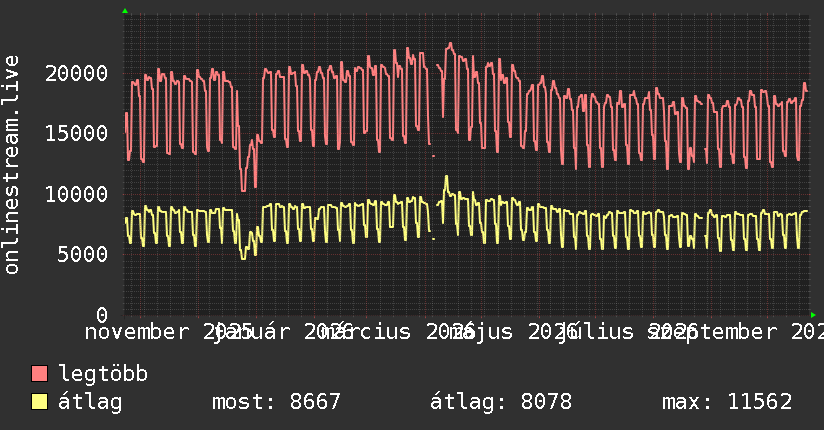Click the 5000 y-axis label

coord(83,254)
